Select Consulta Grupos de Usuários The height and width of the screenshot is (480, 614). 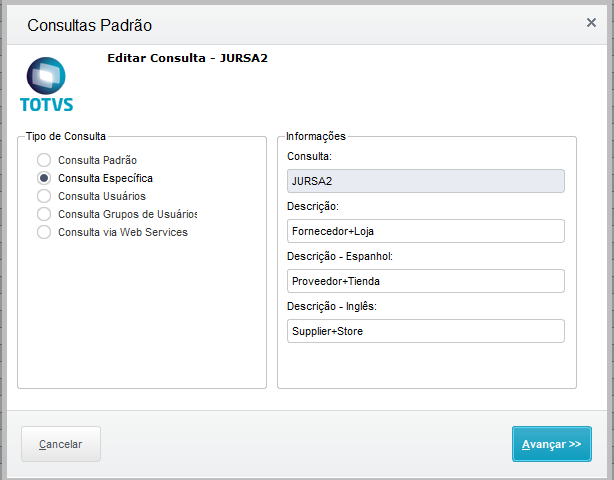tap(44, 214)
